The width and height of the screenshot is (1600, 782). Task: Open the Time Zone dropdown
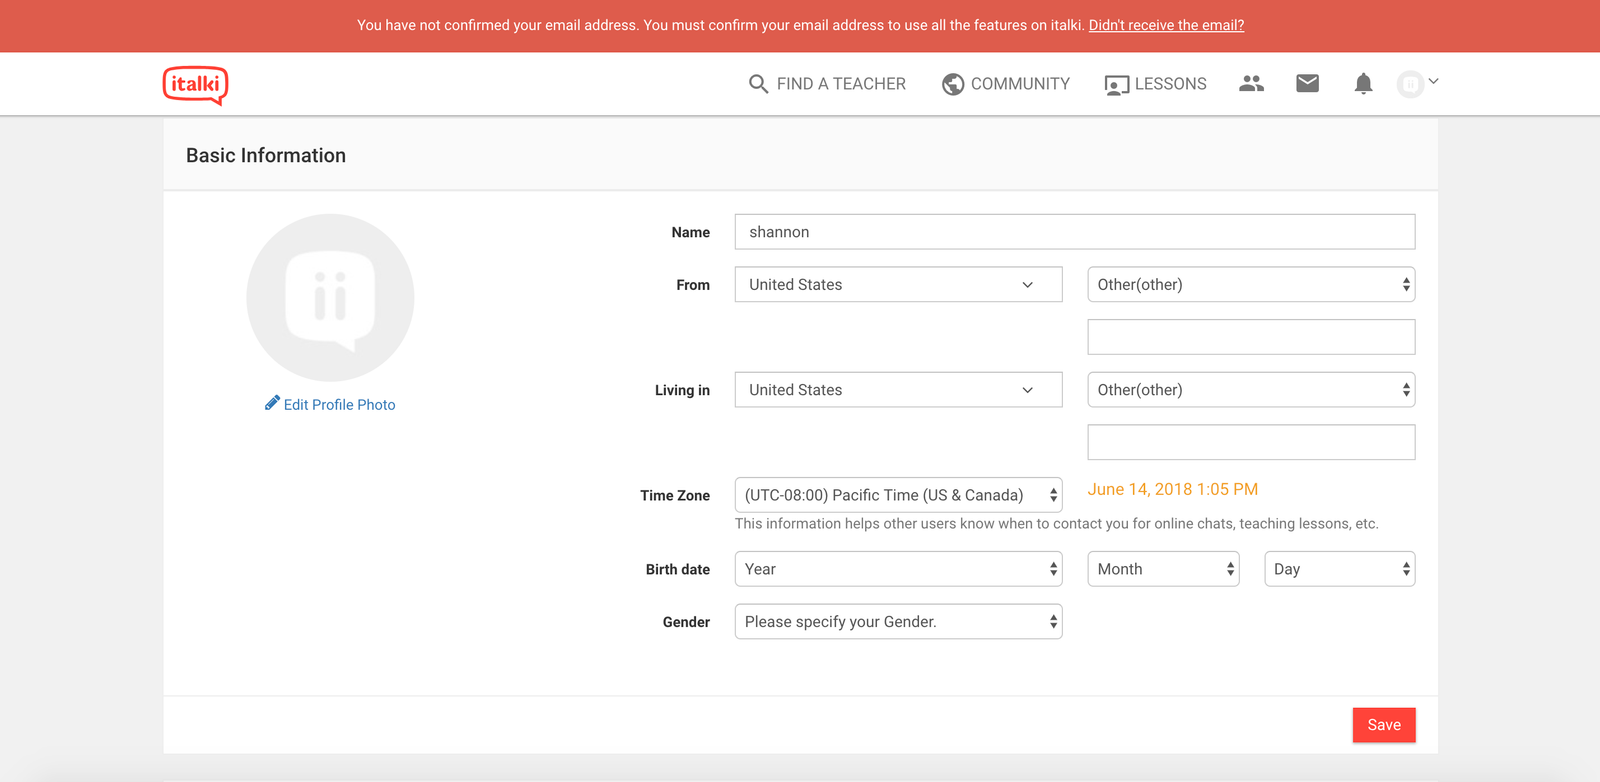point(898,495)
